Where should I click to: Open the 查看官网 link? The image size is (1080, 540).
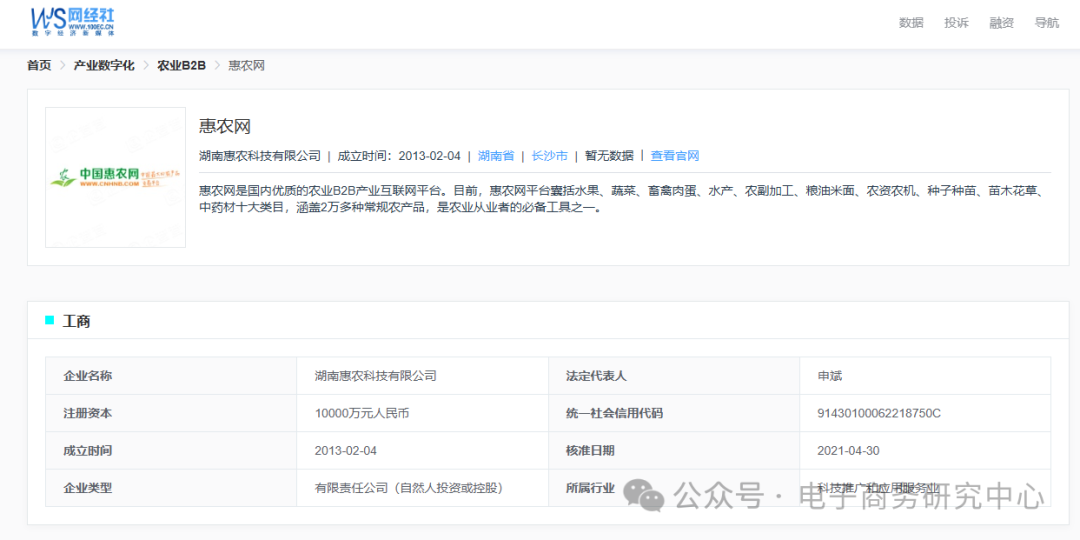click(x=675, y=156)
